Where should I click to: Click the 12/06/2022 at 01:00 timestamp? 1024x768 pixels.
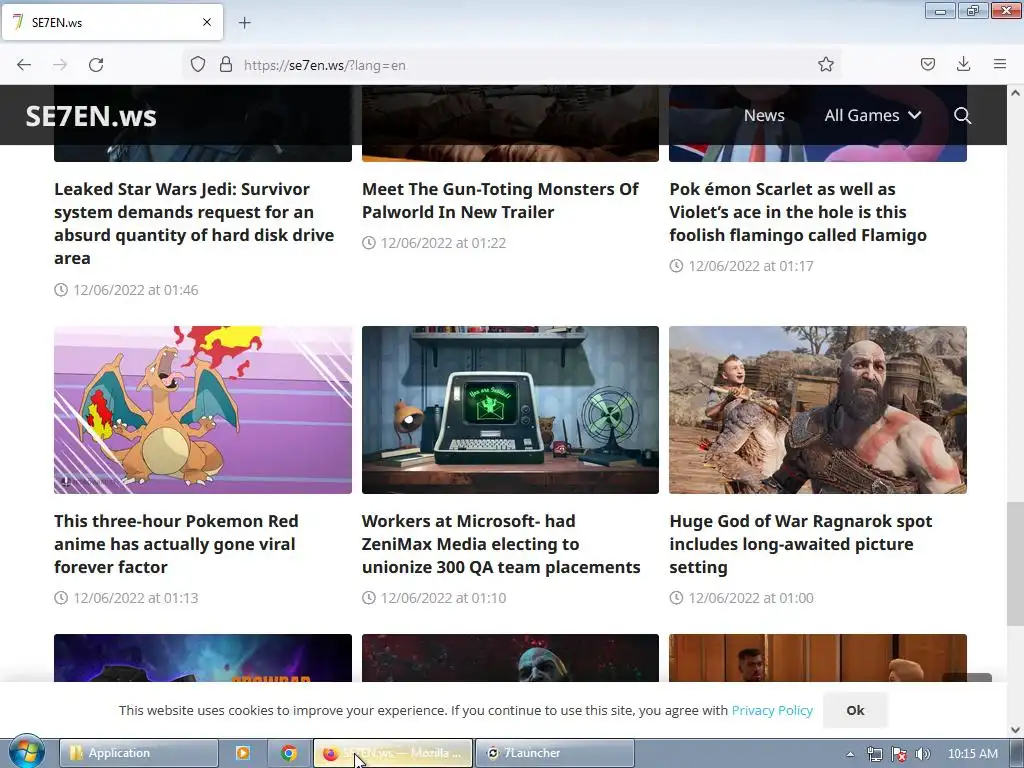click(x=742, y=598)
